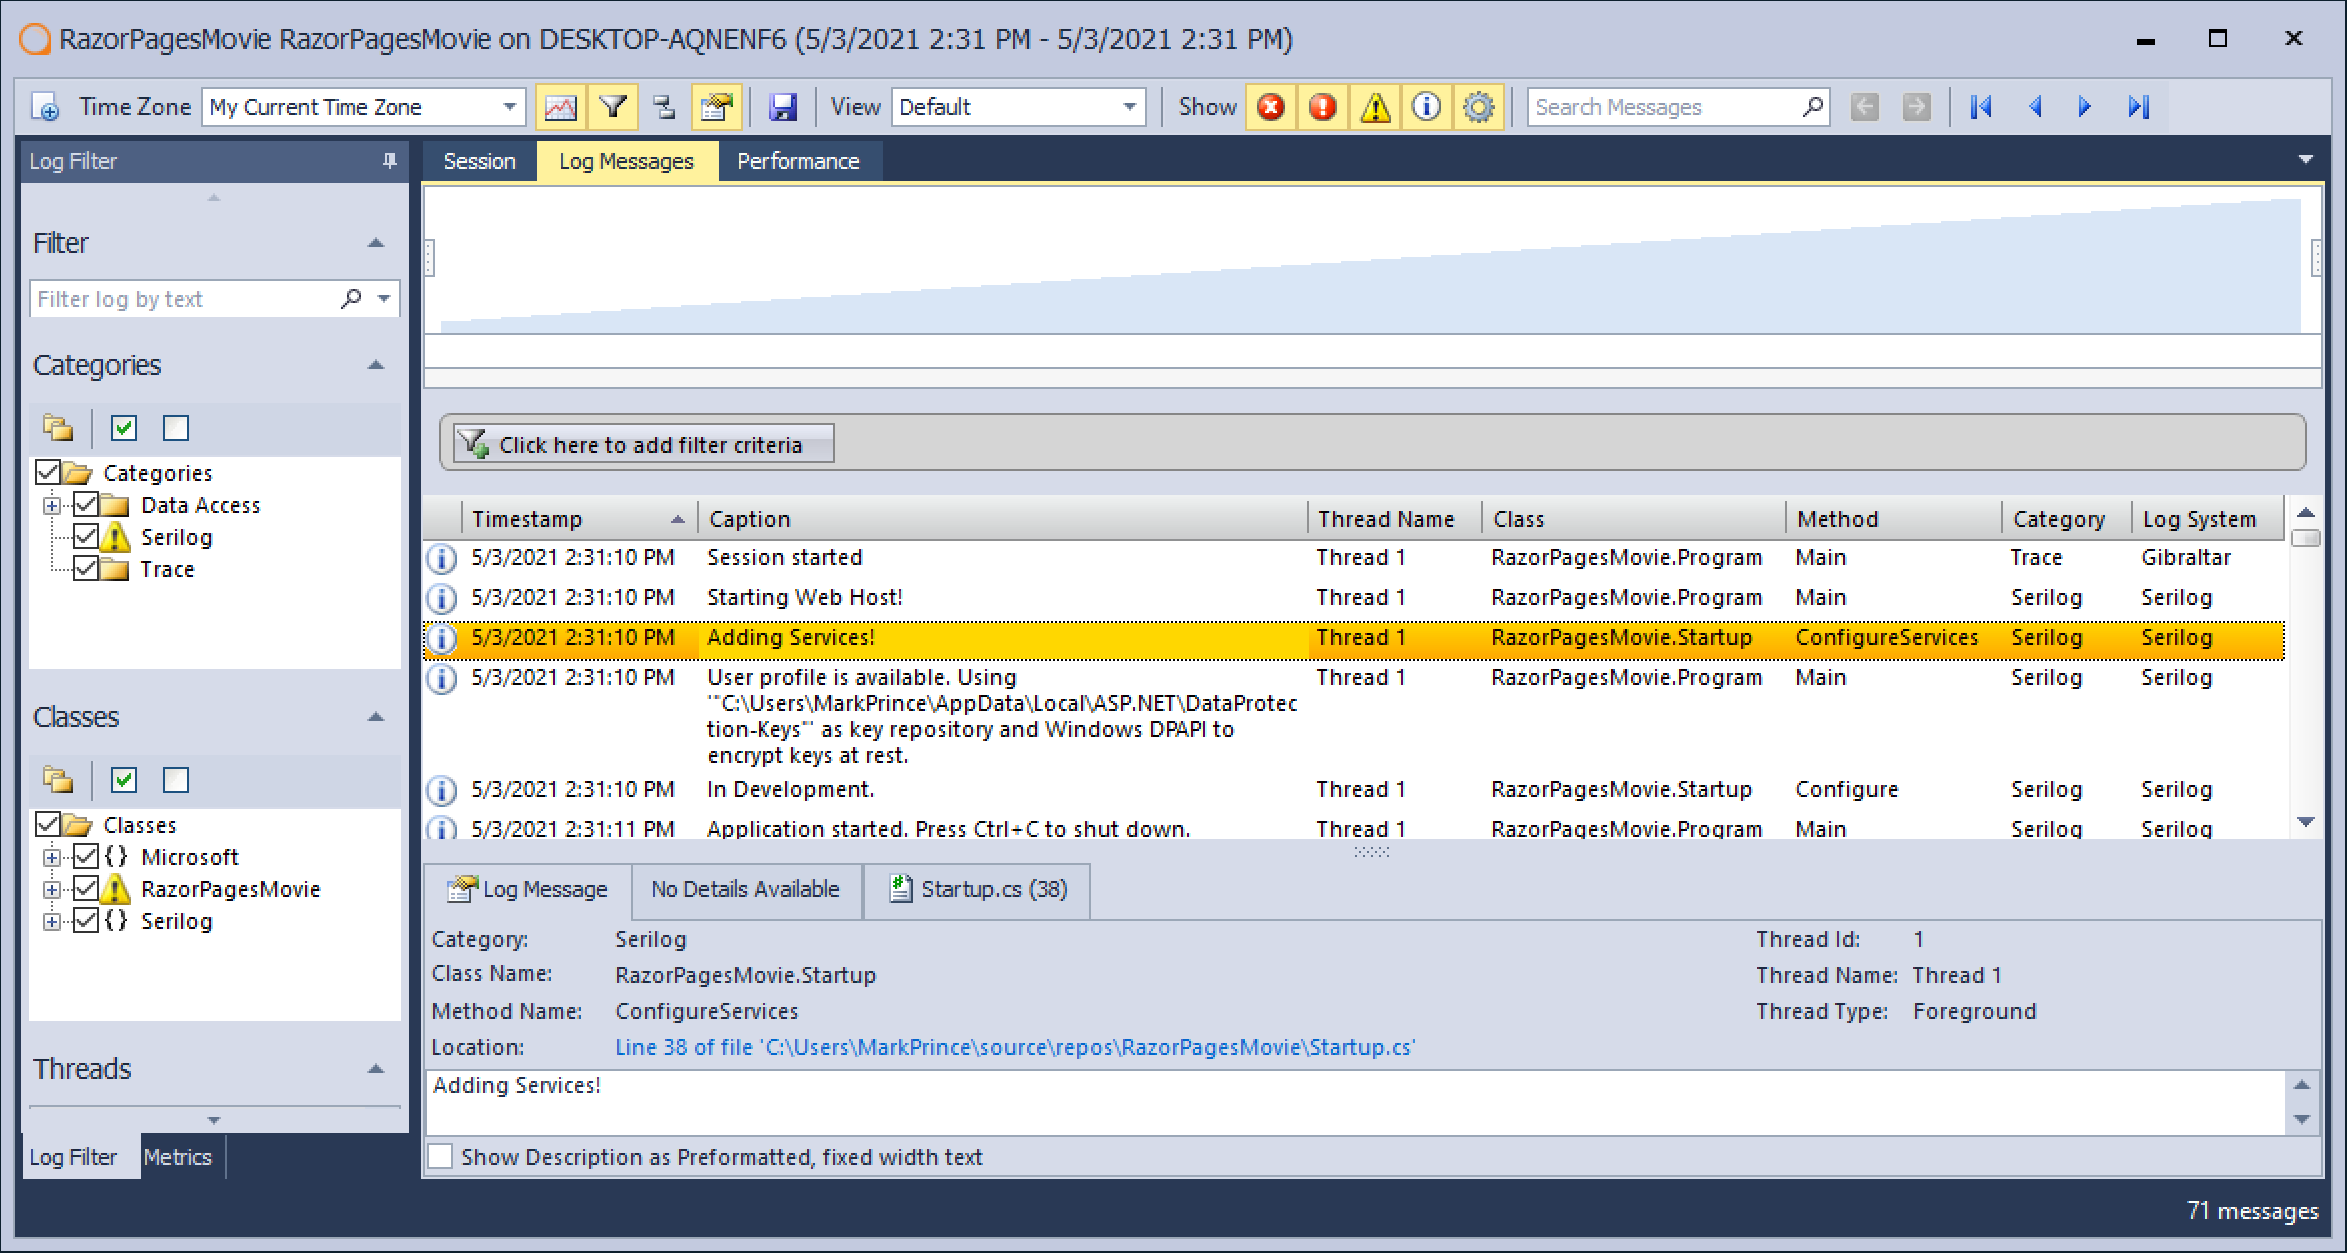Switch to the Session tab

[x=479, y=161]
